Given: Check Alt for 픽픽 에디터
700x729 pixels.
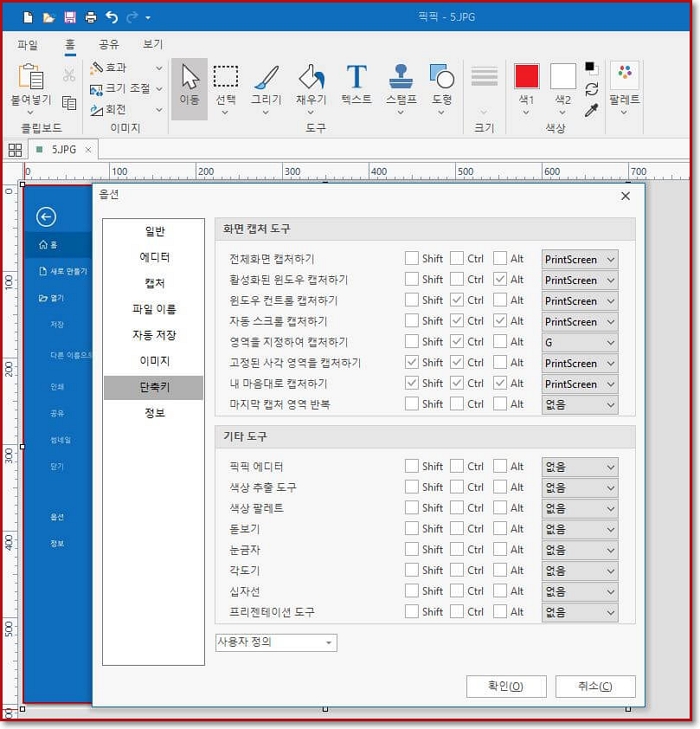Looking at the screenshot, I should 500,466.
